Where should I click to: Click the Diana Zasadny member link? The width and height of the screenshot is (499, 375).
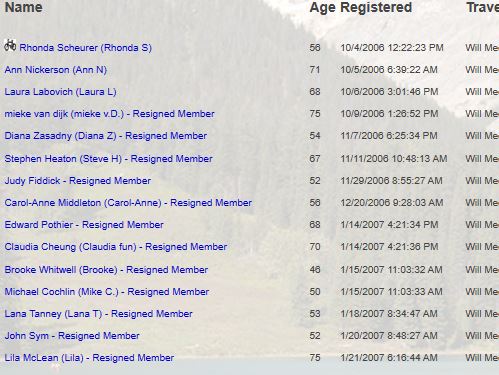pyautogui.click(x=106, y=136)
